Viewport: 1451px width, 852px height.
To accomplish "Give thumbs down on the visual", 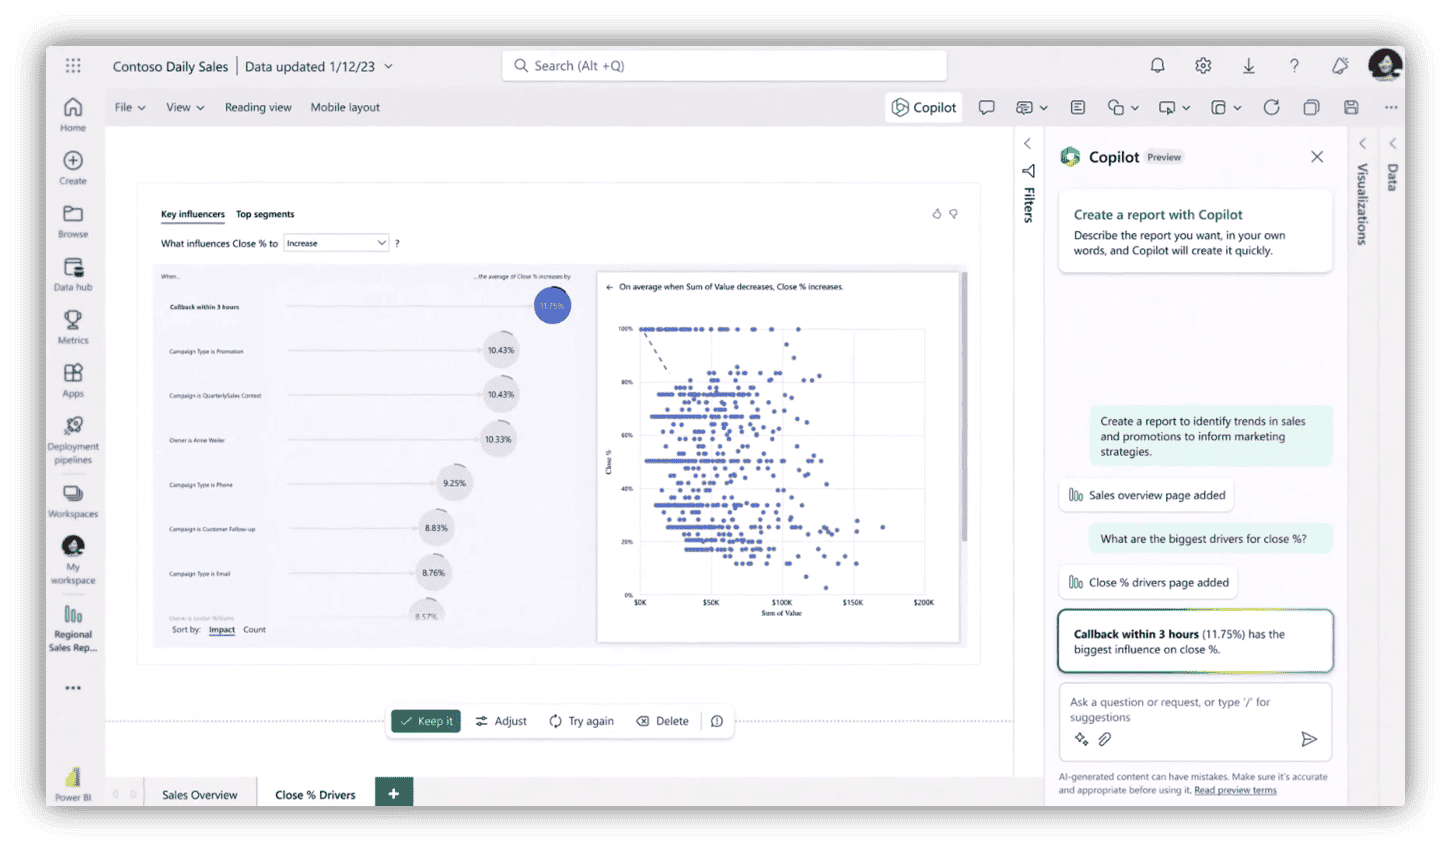I will pos(953,214).
